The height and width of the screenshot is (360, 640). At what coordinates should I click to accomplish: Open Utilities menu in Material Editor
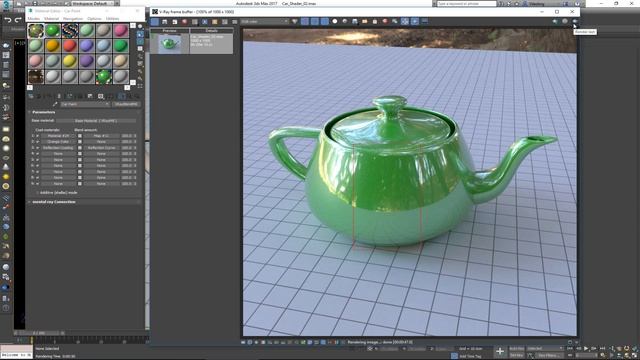tap(113, 18)
